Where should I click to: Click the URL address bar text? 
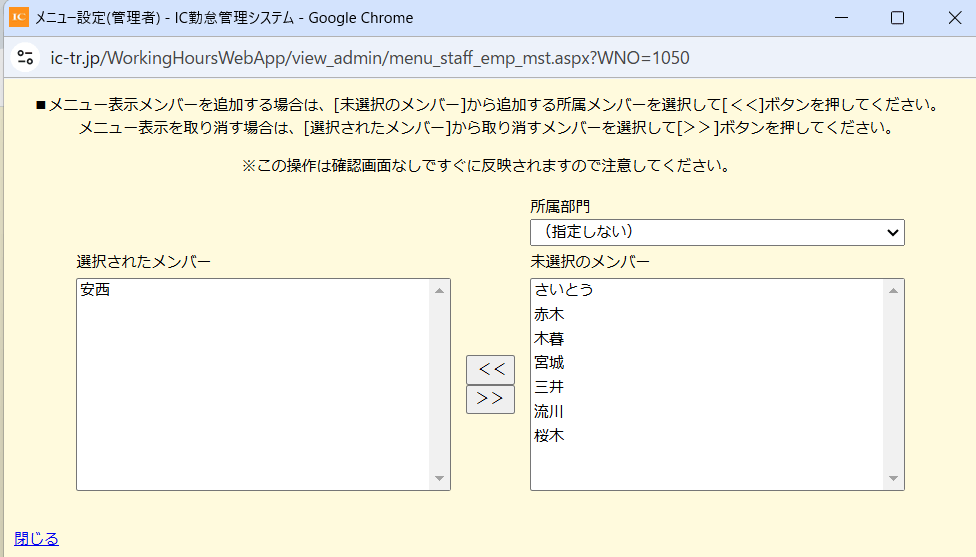coord(370,58)
